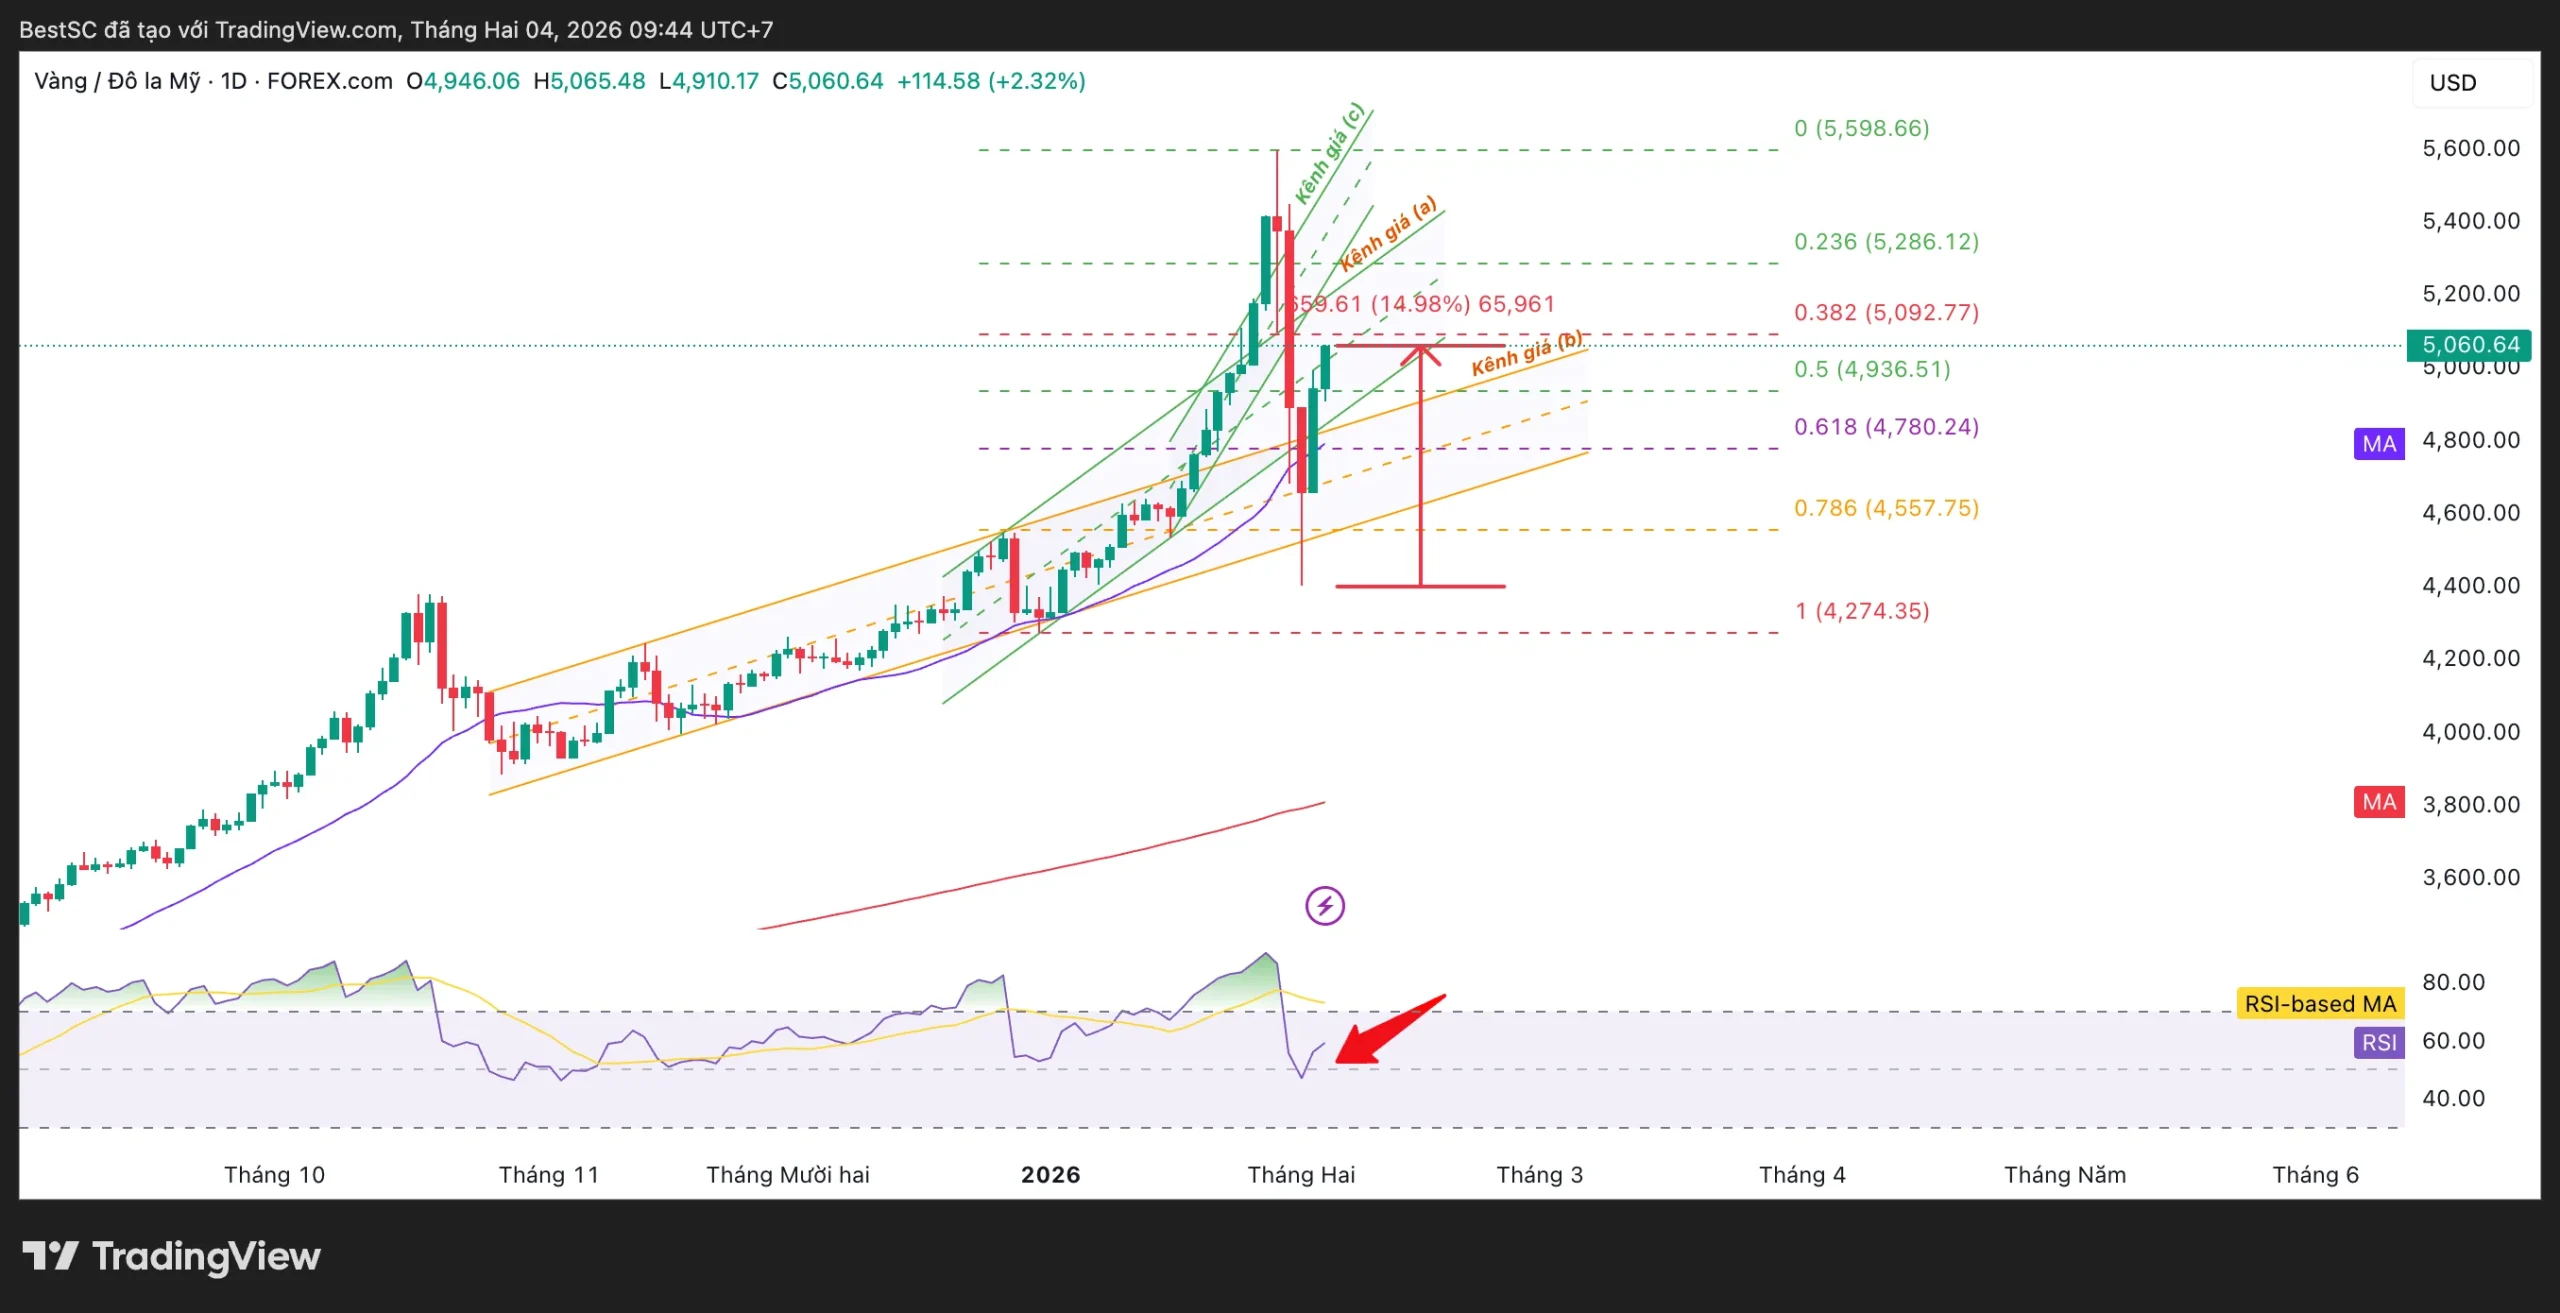The width and height of the screenshot is (2560, 1313).
Task: Click the Vàng / Đô la Mỹ symbol title
Action: click(x=117, y=81)
